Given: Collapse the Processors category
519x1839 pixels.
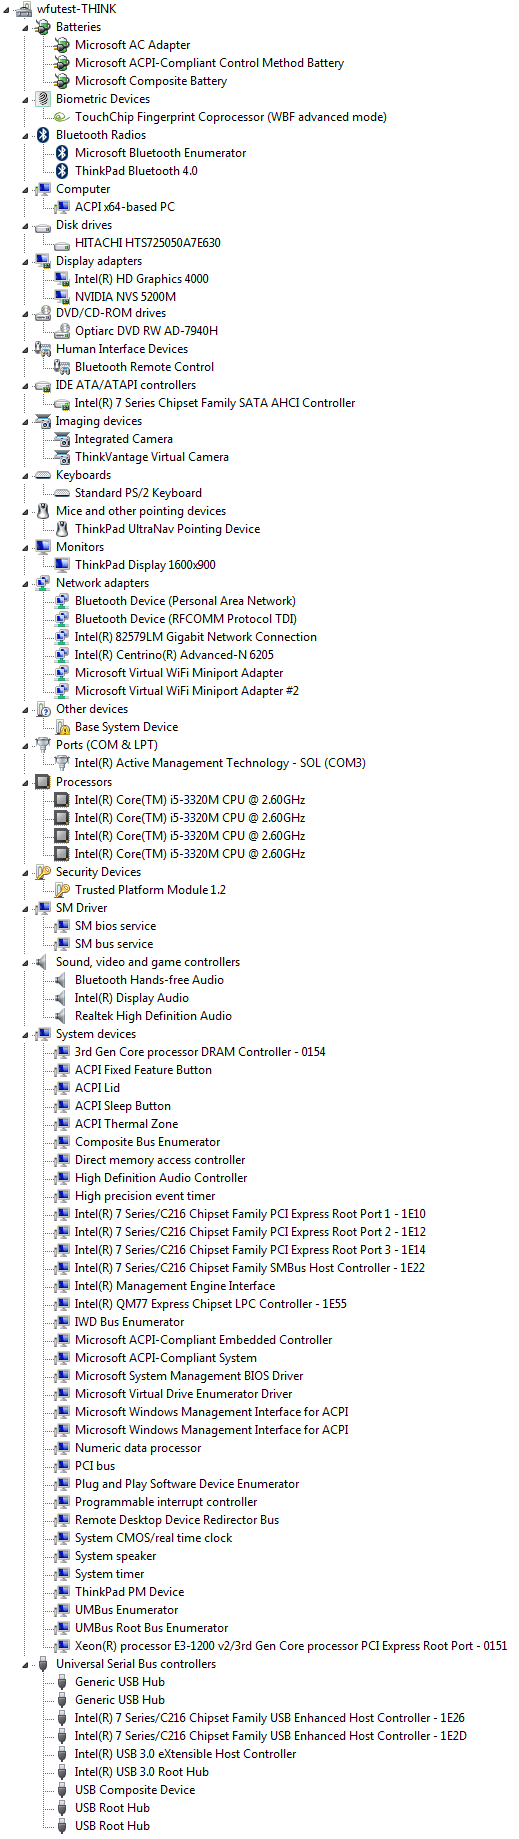Looking at the screenshot, I should tap(26, 783).
